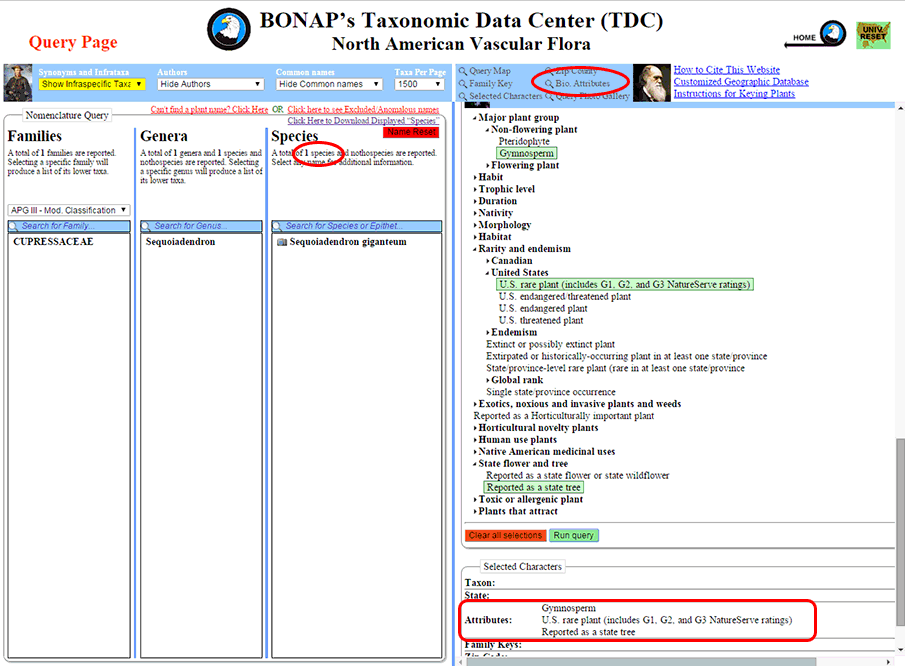Open Family Key search icon
This screenshot has height=666, width=905.
click(463, 84)
